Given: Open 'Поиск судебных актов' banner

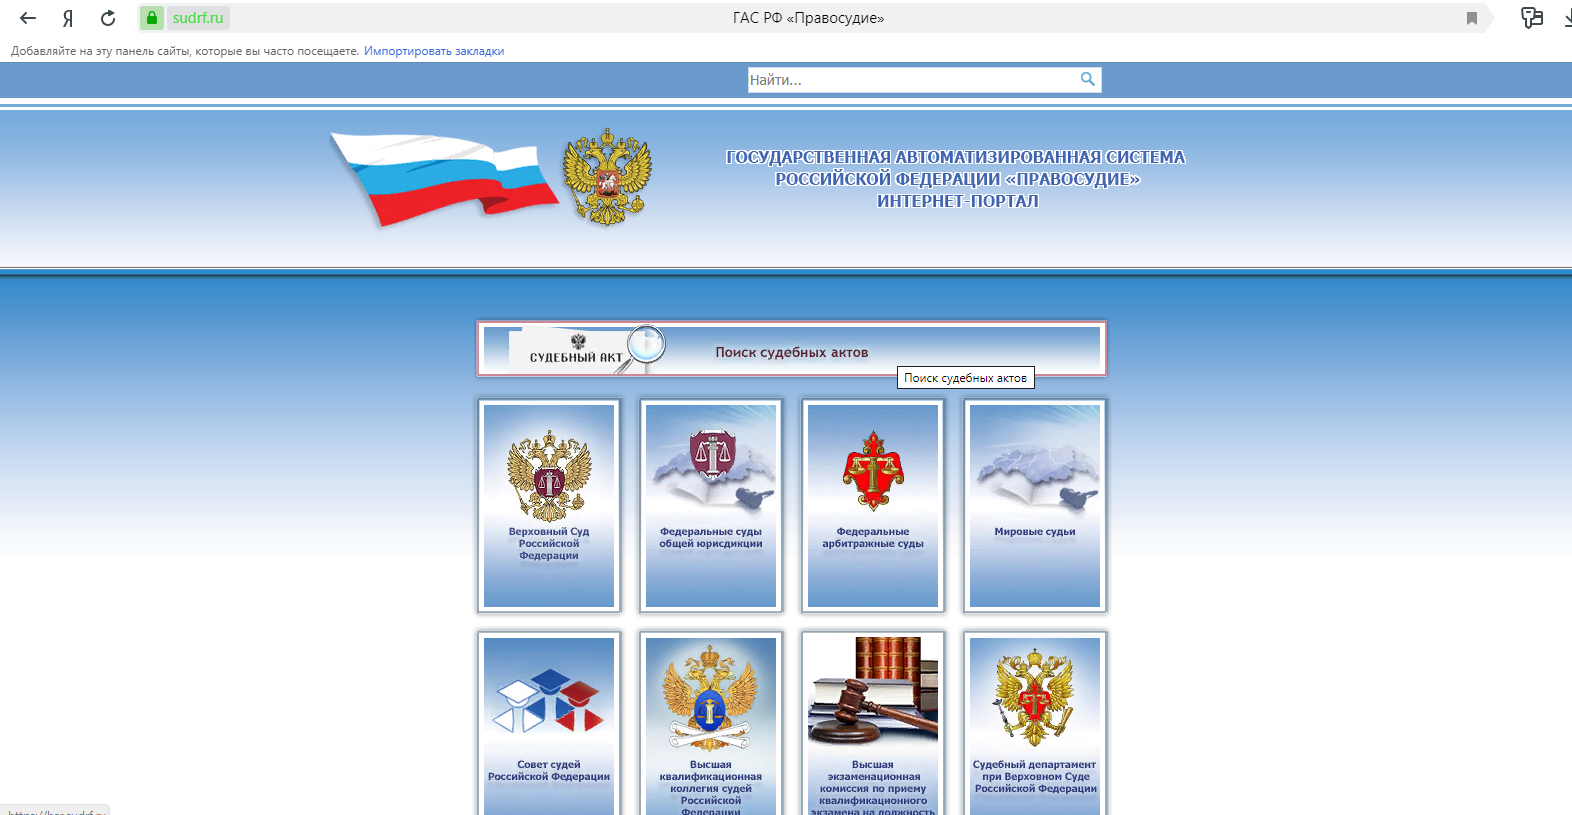Looking at the screenshot, I should tap(792, 349).
